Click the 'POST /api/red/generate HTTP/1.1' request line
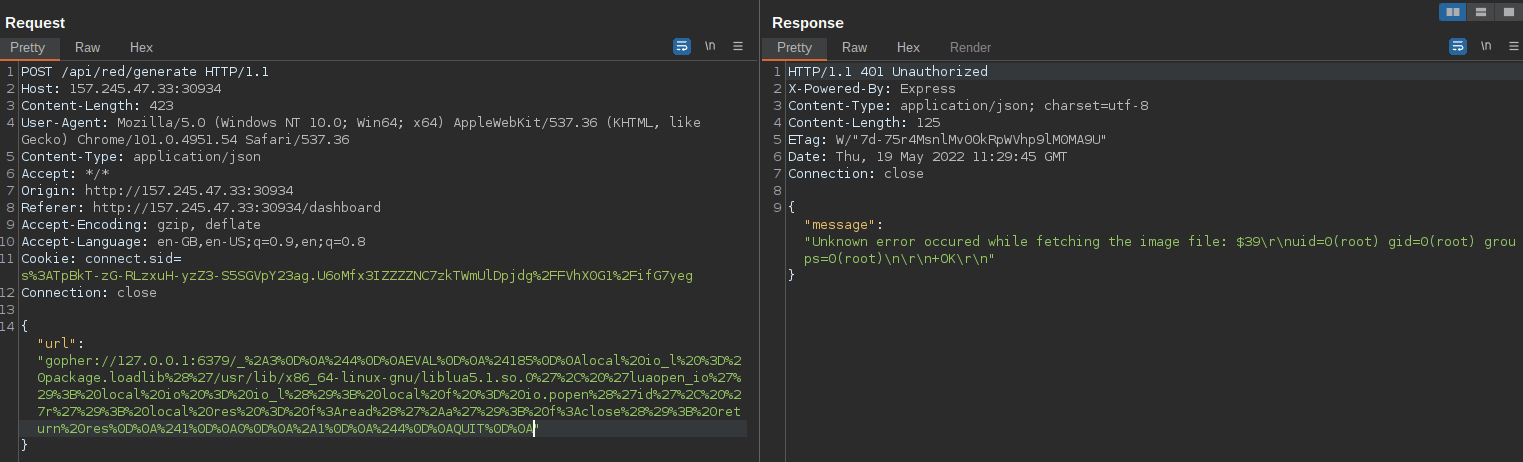 pos(145,72)
